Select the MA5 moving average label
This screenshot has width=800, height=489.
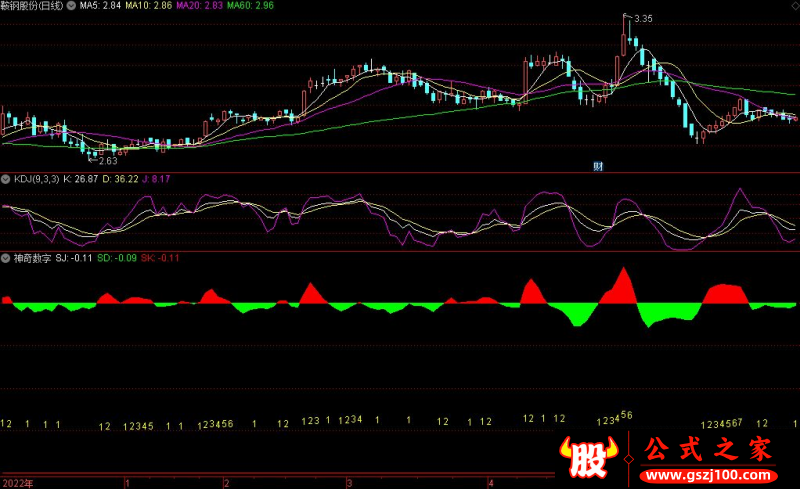100,6
